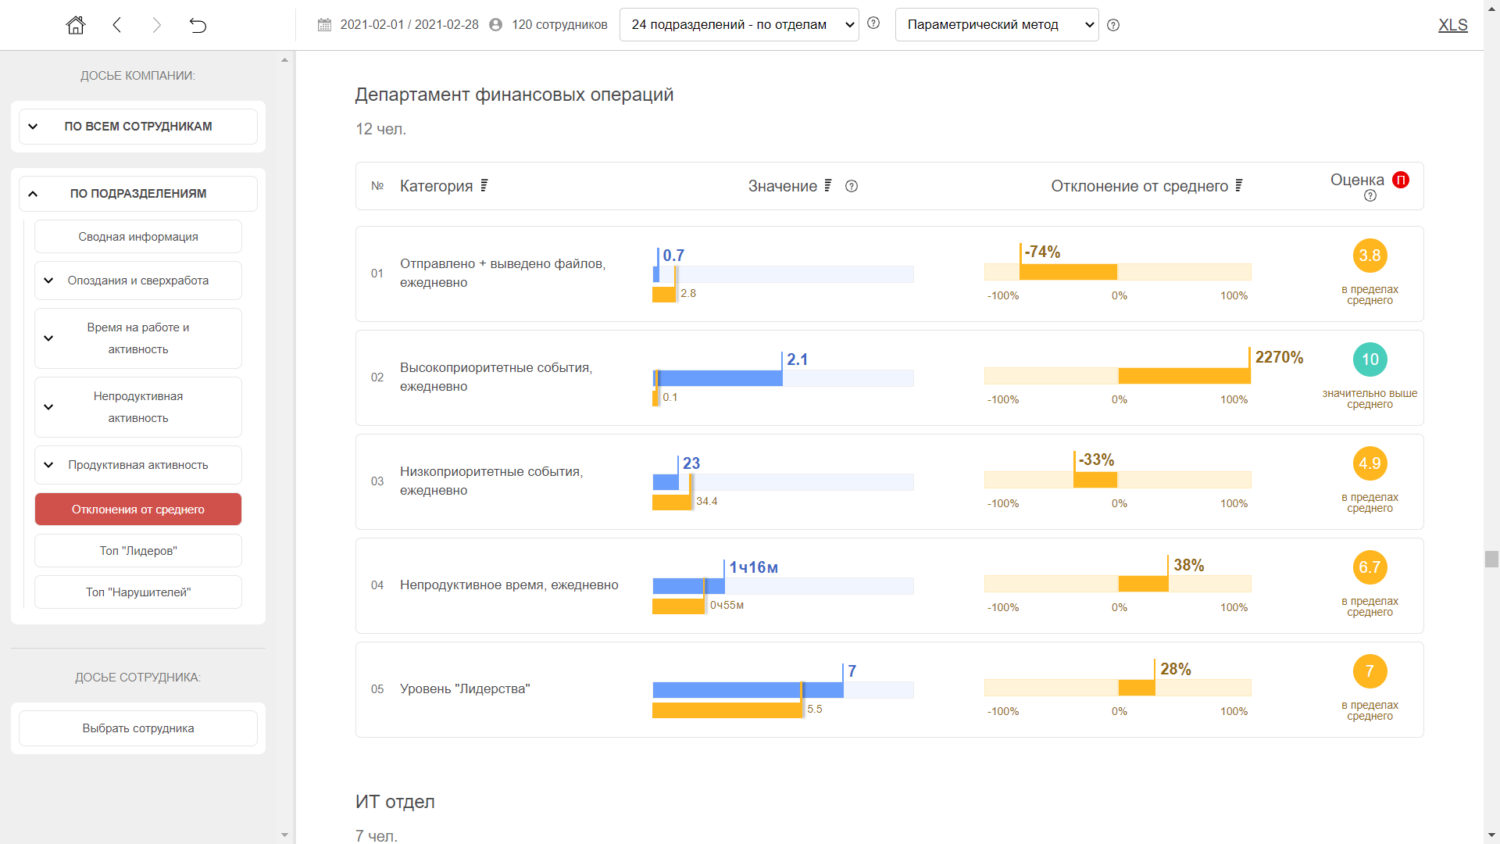
Task: Click the help icon beside the method dropdown
Action: click(x=1113, y=25)
